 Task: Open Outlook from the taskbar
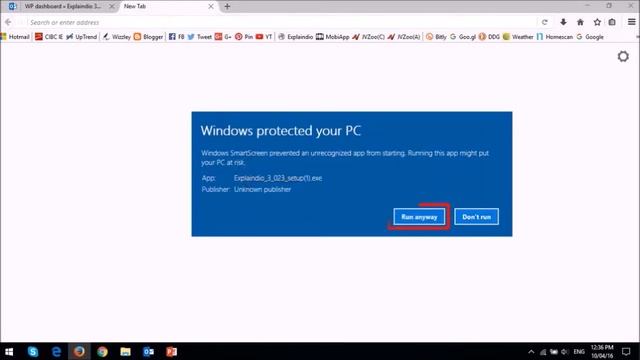coord(149,351)
